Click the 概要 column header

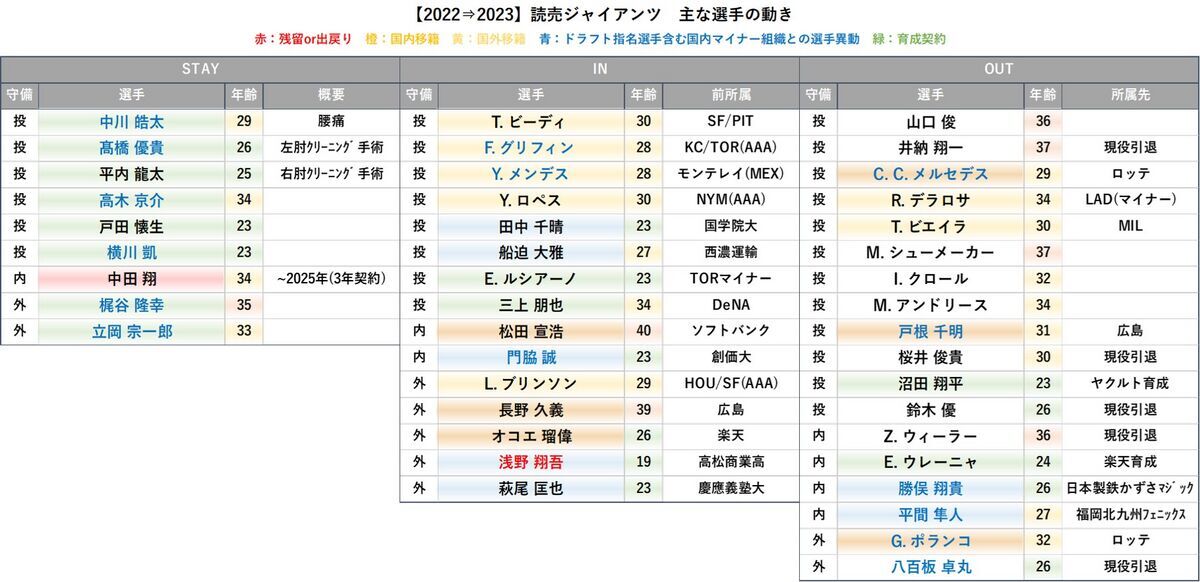pos(330,95)
